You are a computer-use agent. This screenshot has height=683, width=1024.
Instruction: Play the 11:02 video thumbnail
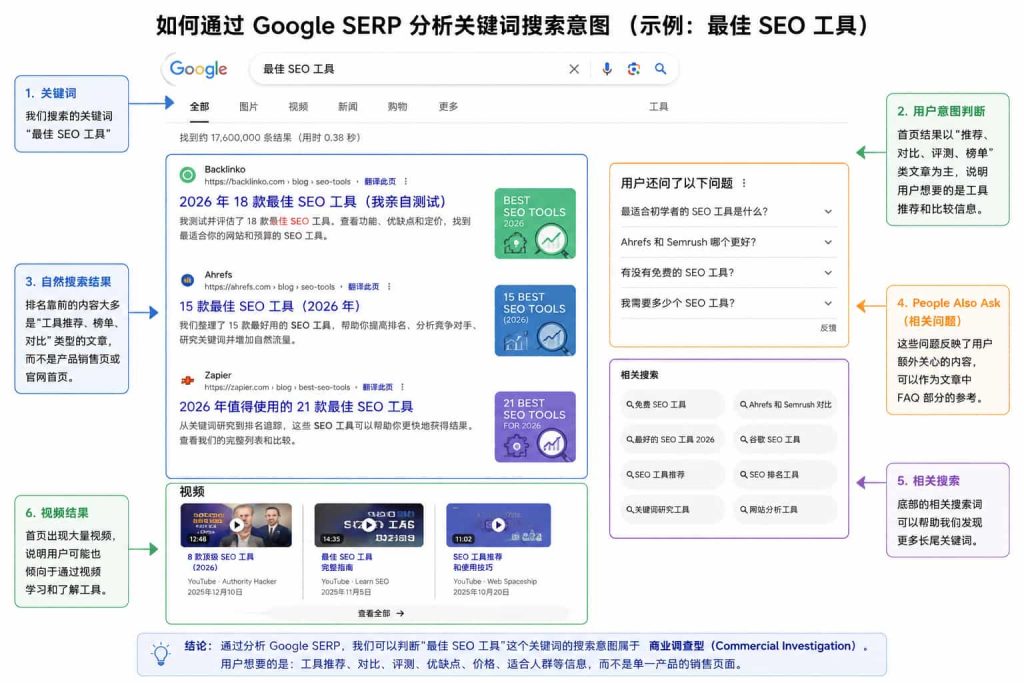pos(498,524)
